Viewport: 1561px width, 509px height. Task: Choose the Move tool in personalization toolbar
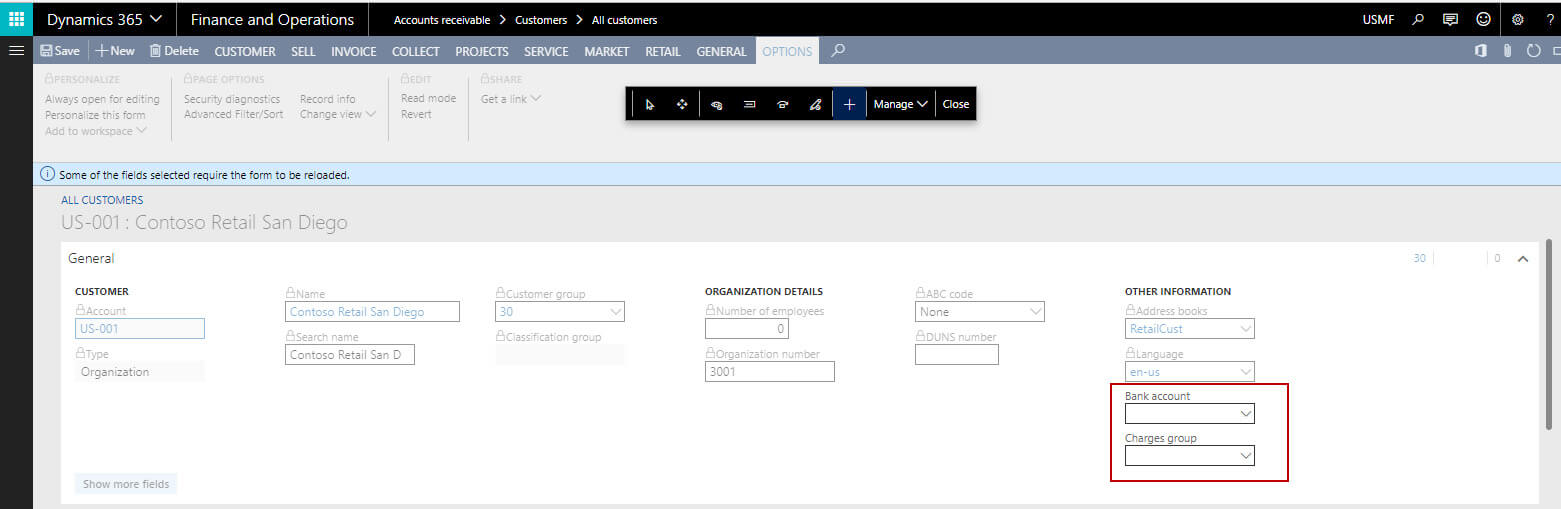682,104
